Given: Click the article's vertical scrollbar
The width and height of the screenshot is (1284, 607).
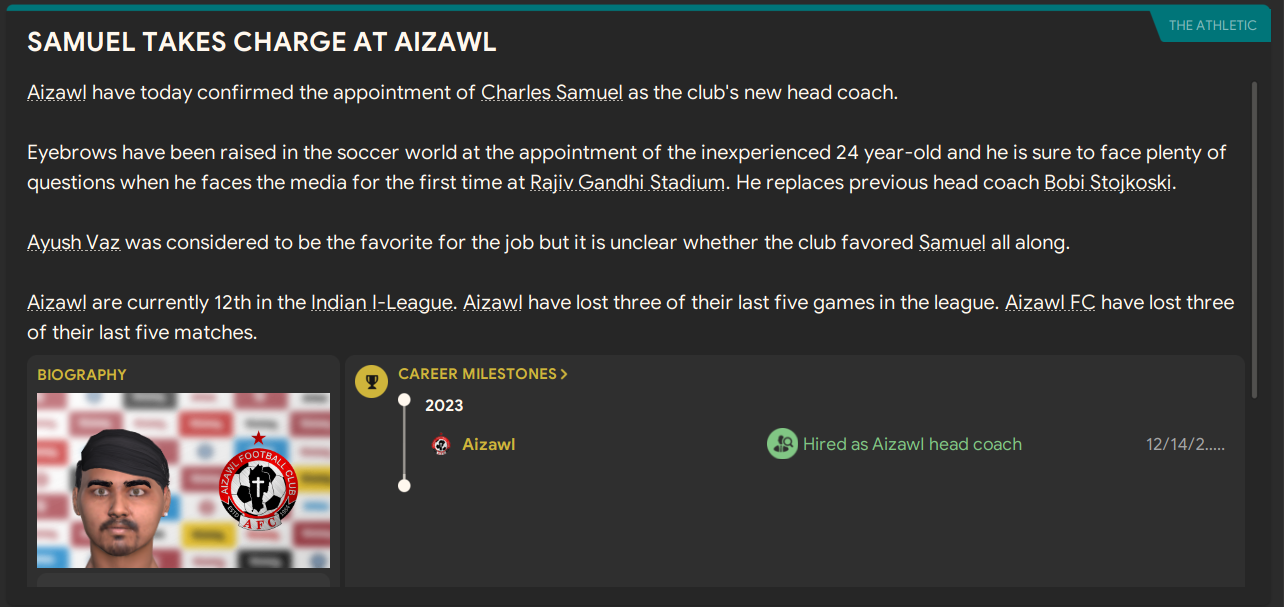Looking at the screenshot, I should [x=1255, y=240].
